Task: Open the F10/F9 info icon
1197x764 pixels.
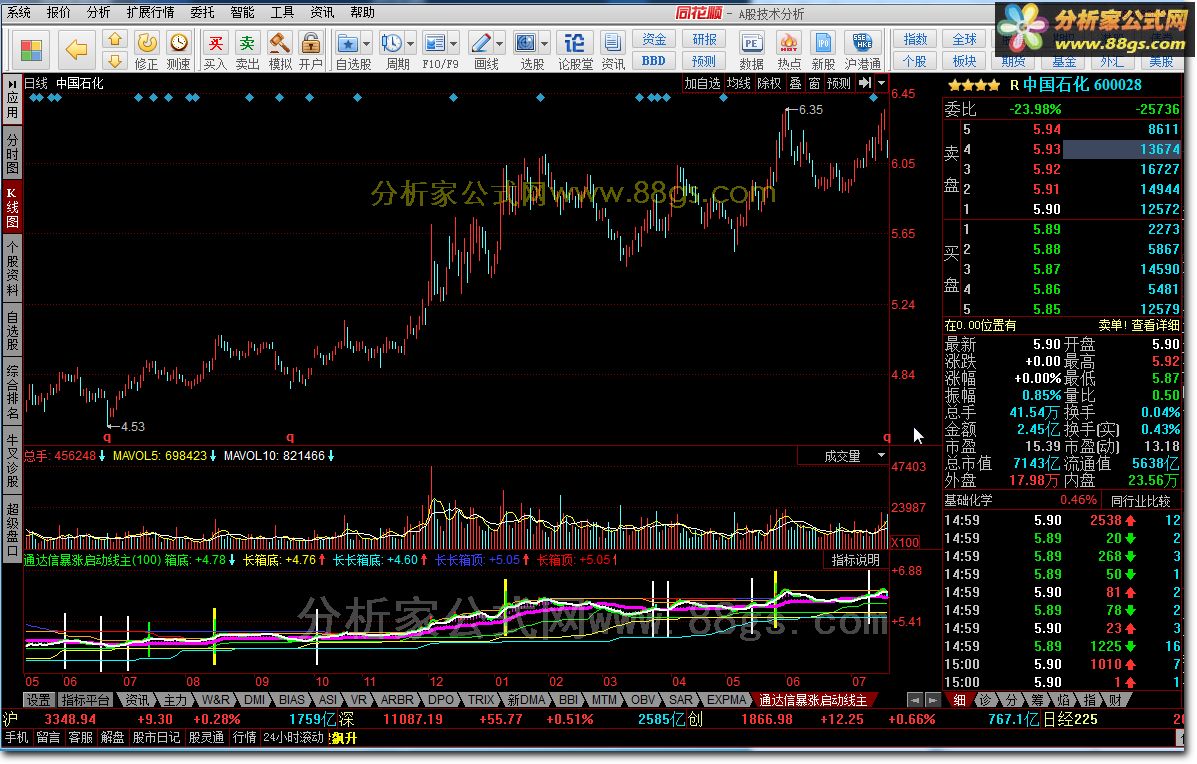Action: [435, 43]
